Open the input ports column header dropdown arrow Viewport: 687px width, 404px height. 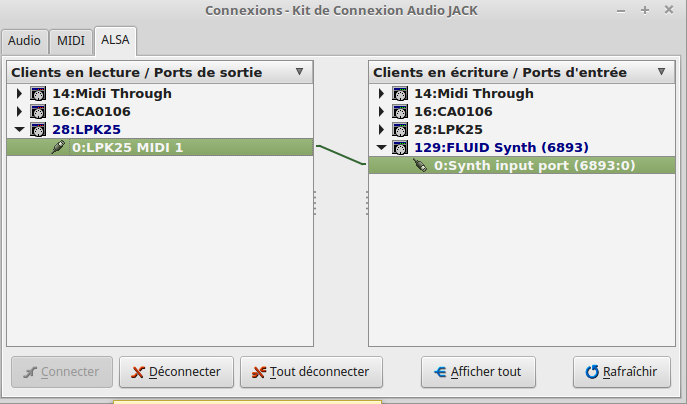[661, 72]
